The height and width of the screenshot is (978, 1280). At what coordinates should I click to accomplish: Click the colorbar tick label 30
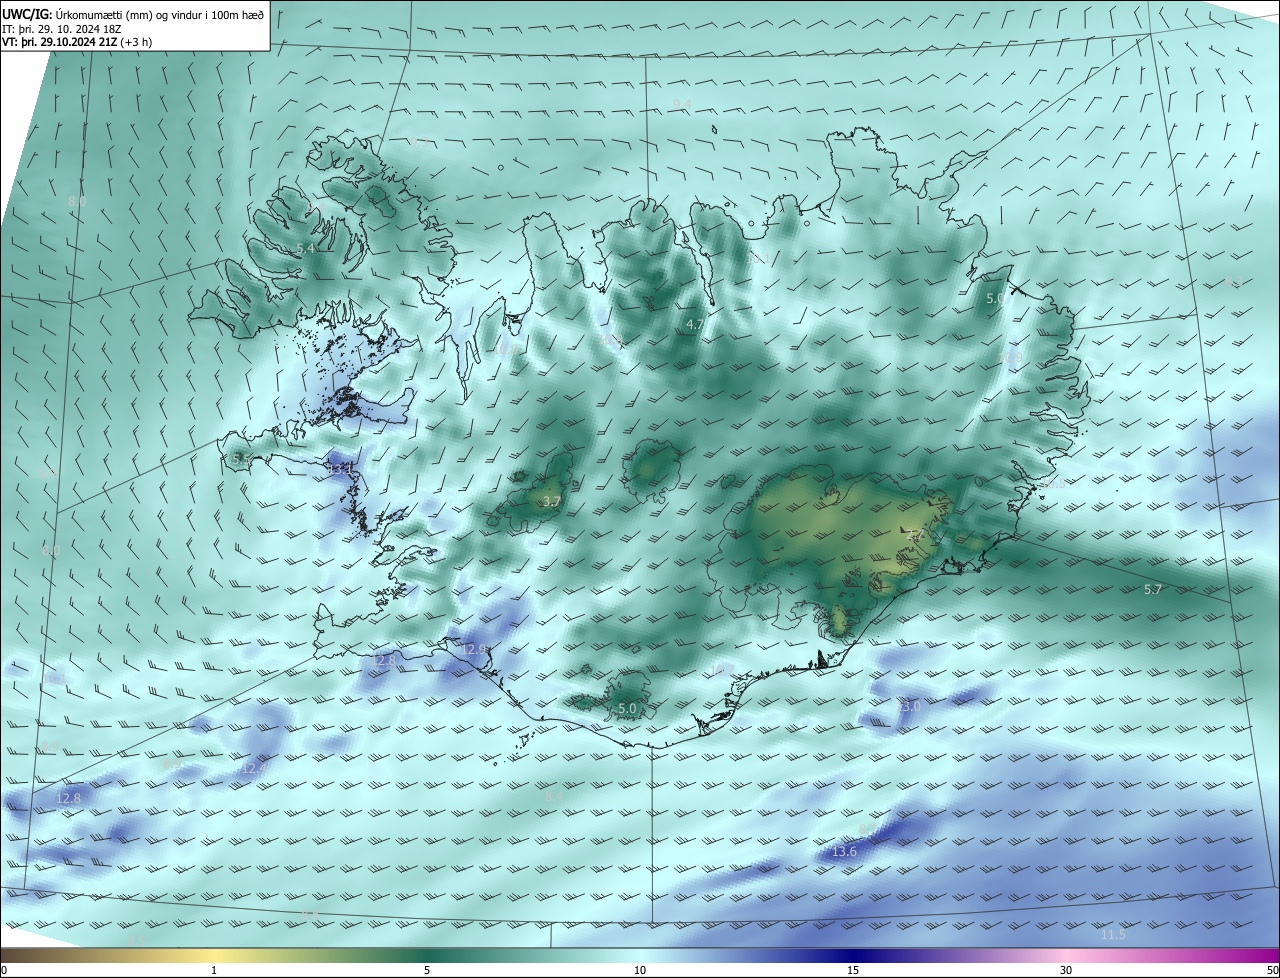tap(1066, 970)
